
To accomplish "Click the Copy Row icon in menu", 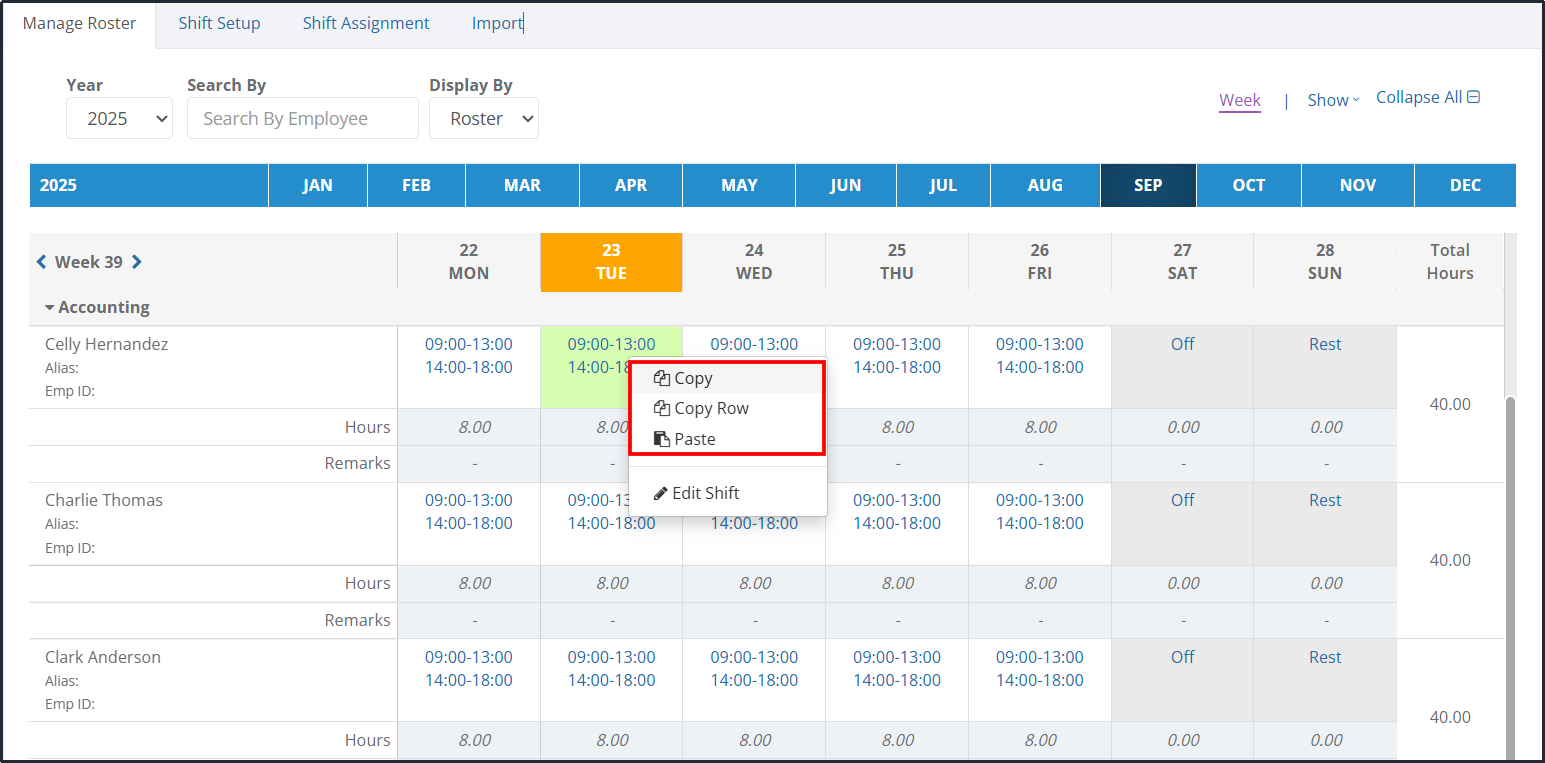I will click(661, 408).
